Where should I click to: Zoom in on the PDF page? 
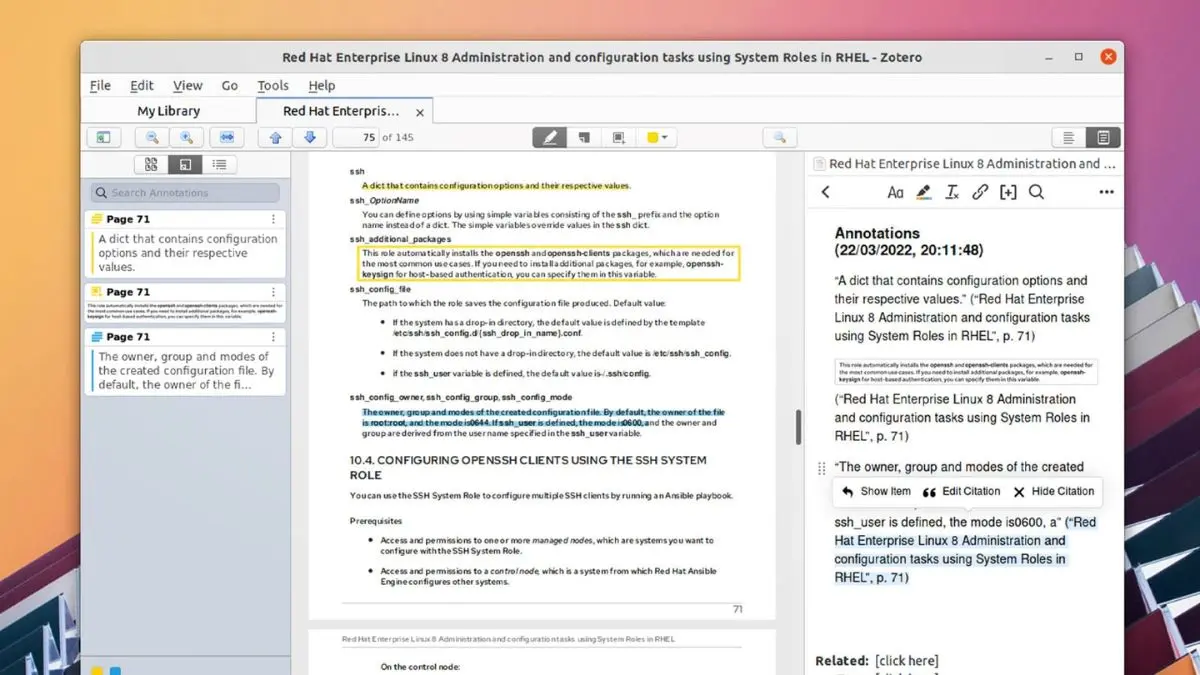point(187,137)
